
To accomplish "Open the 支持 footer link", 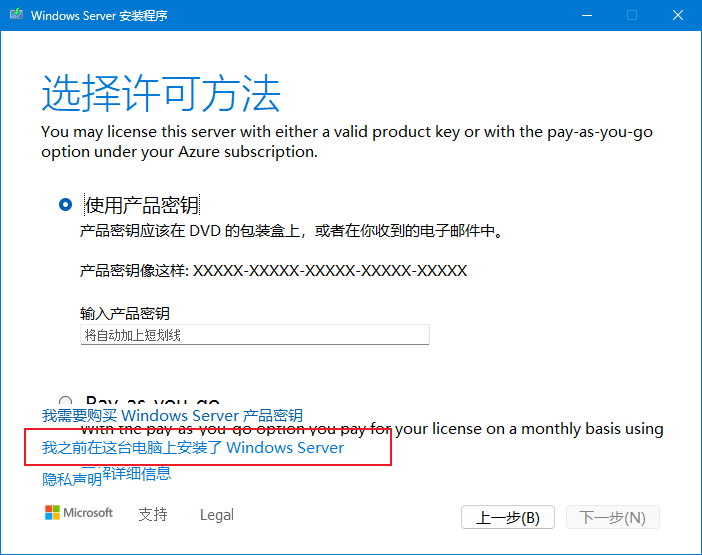I will [x=153, y=515].
